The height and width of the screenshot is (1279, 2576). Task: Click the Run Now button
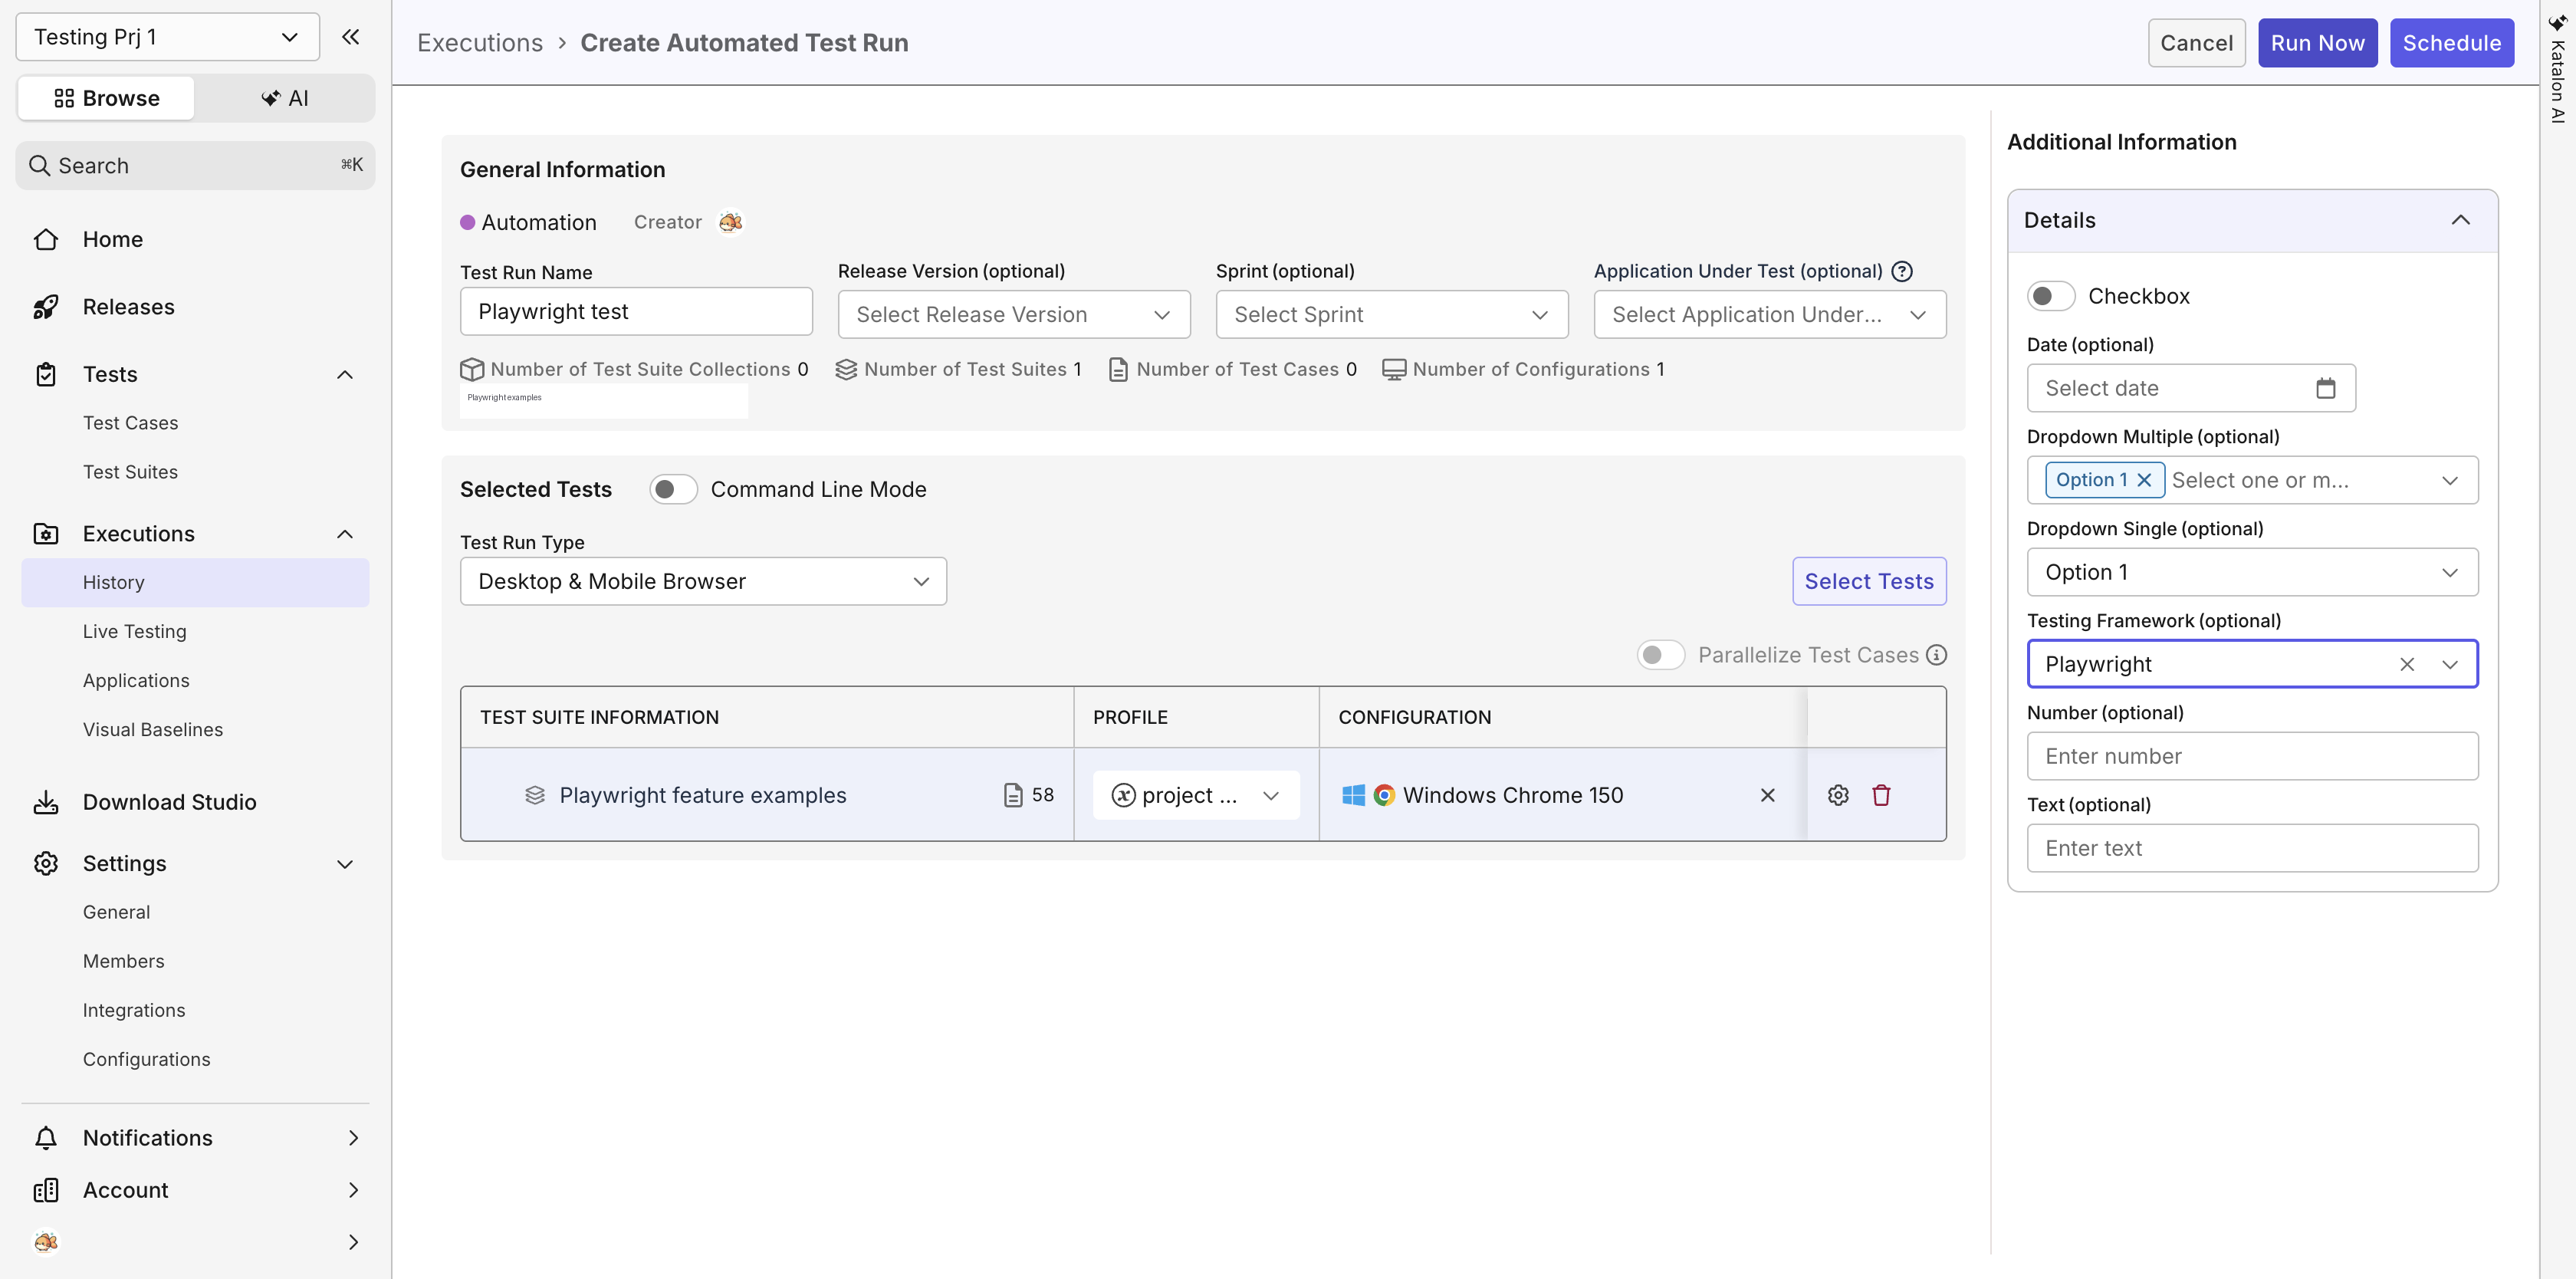click(x=2317, y=43)
